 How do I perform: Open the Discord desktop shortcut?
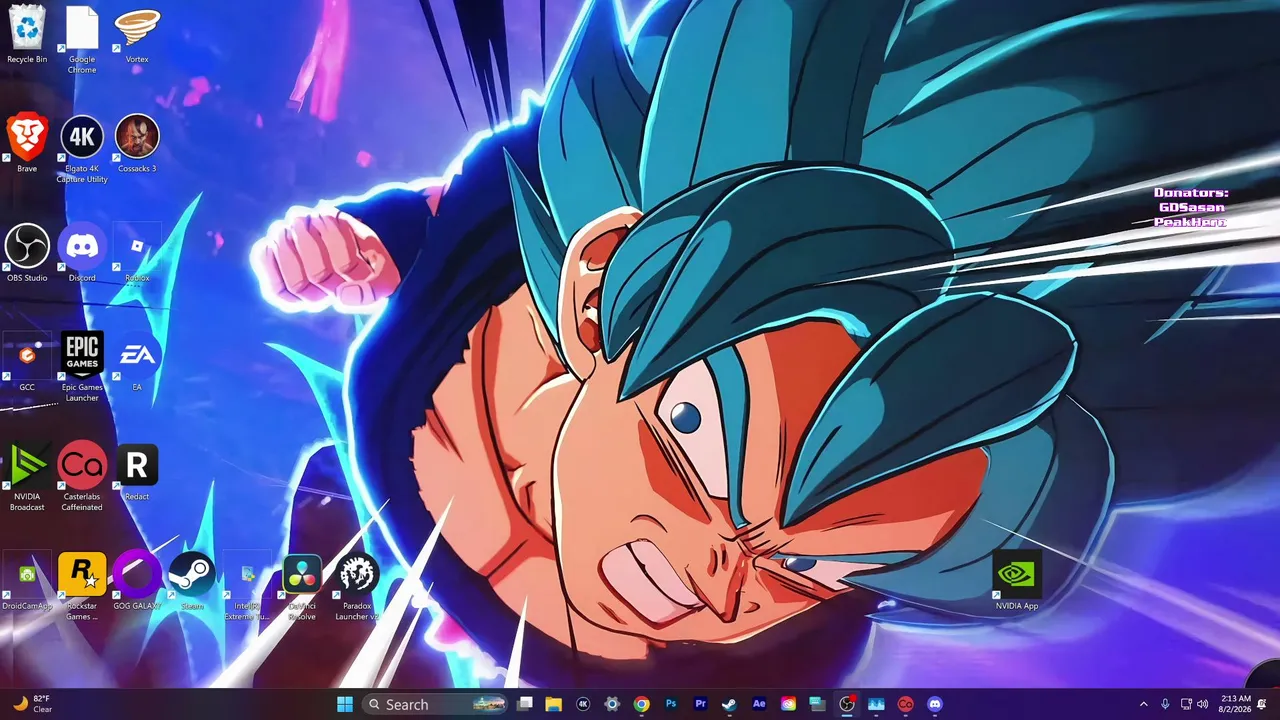[x=82, y=253]
